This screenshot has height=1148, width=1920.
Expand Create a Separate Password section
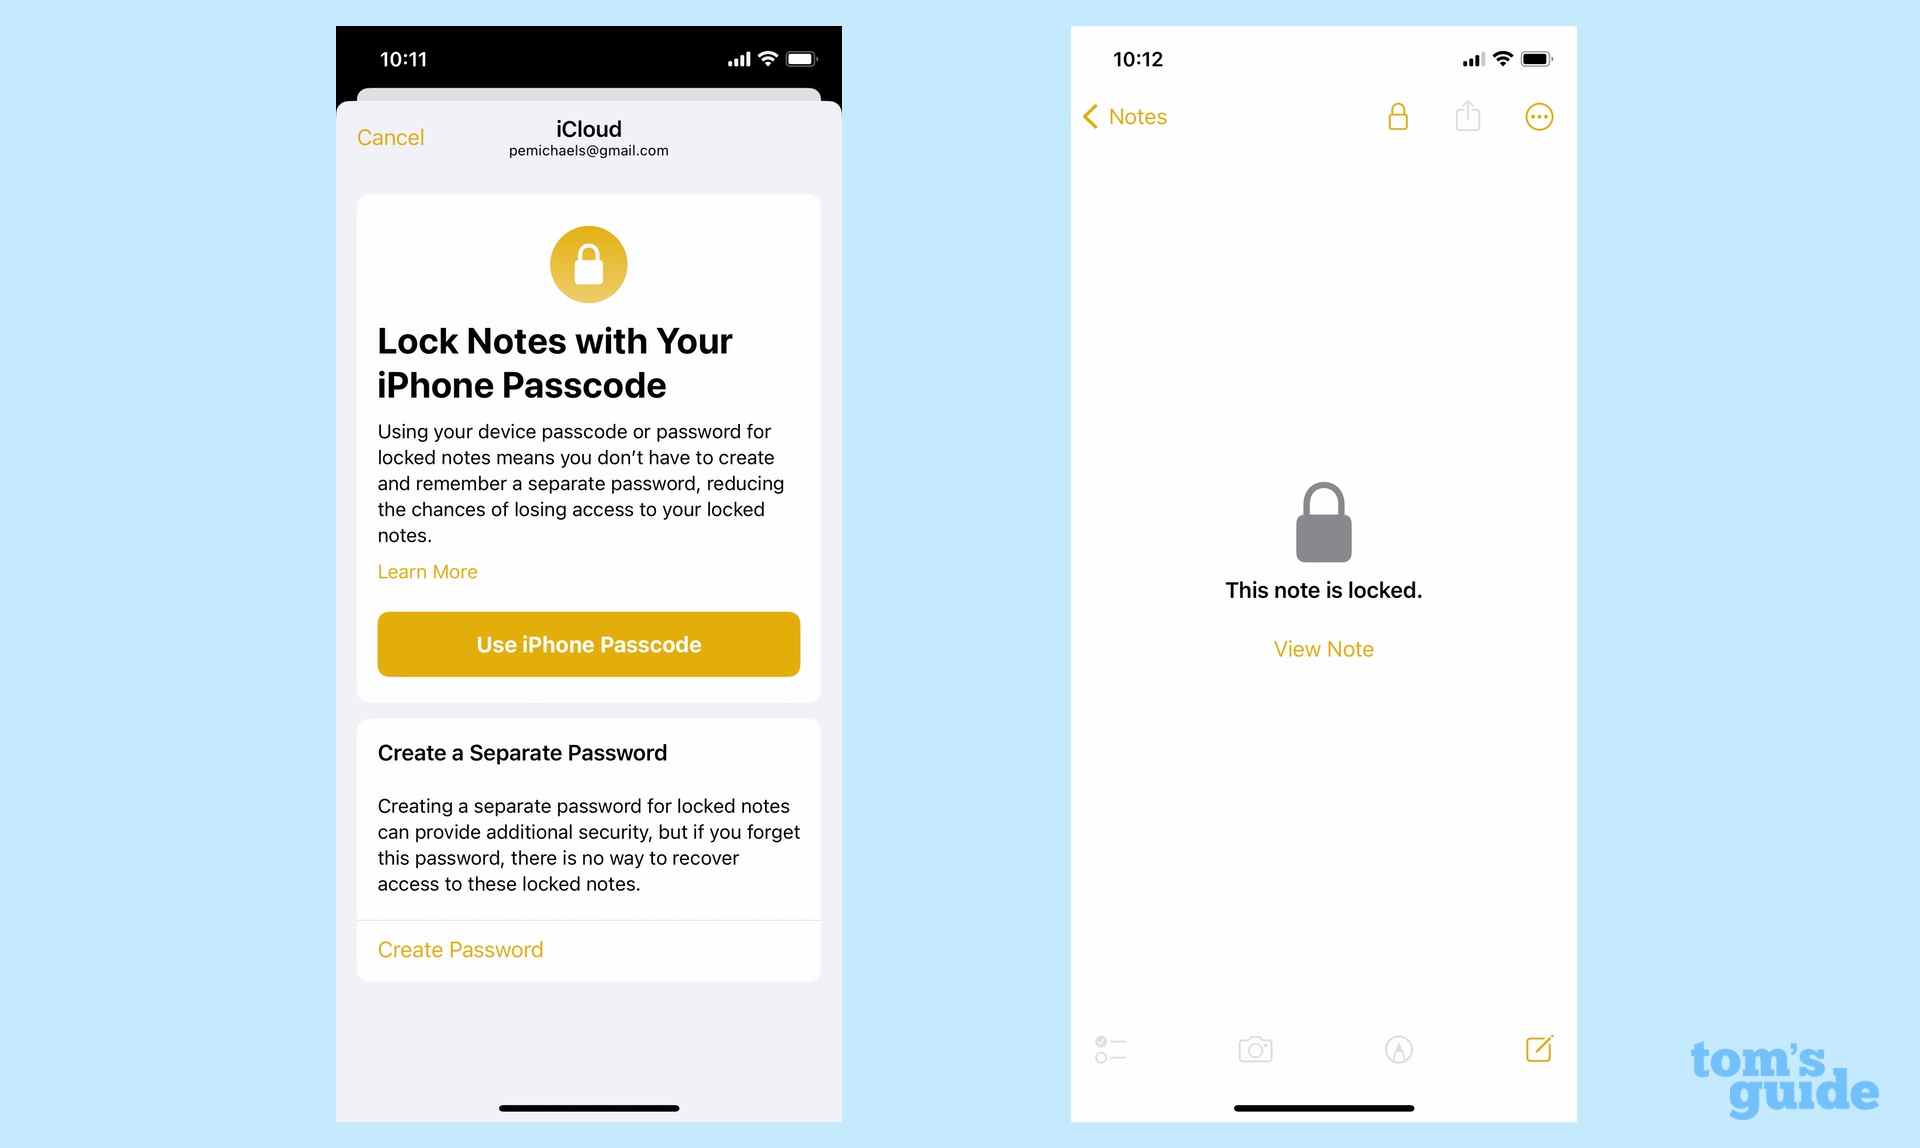[x=521, y=752]
